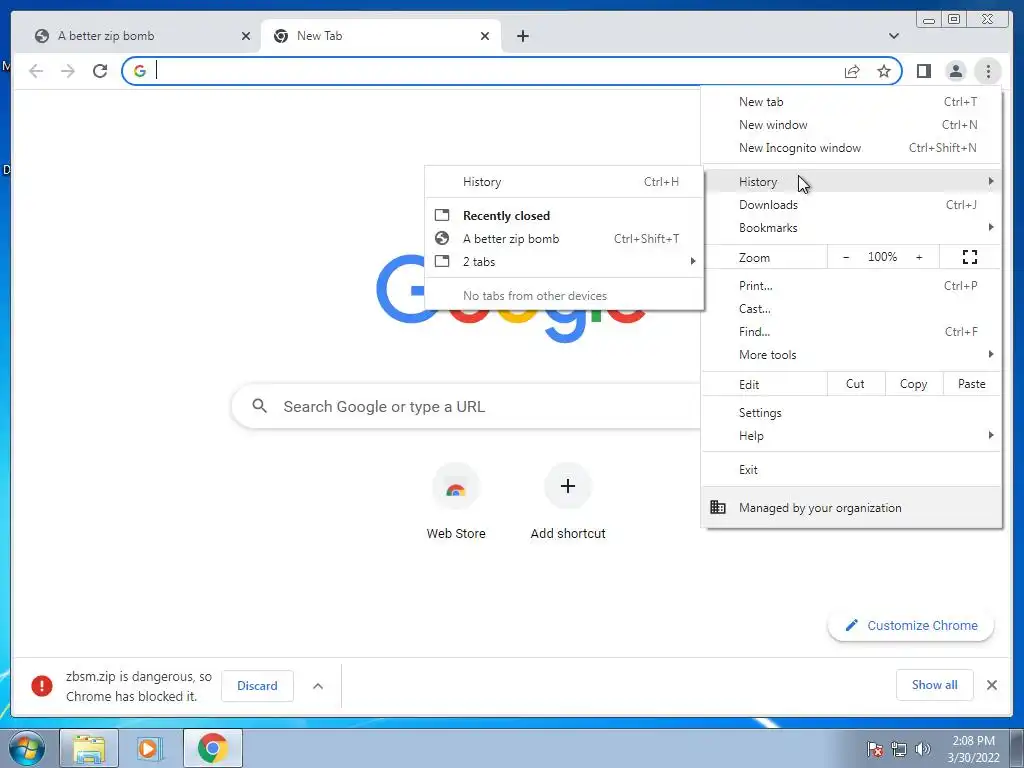Screen dimensions: 1024x768
Task: Open Settings from the menu
Action: pos(852,413)
